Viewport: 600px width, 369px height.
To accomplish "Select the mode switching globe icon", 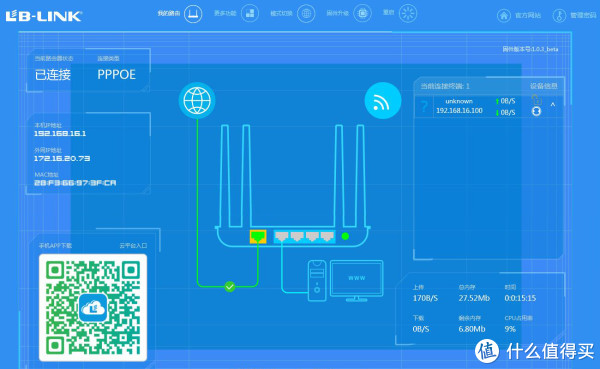I will coord(306,14).
